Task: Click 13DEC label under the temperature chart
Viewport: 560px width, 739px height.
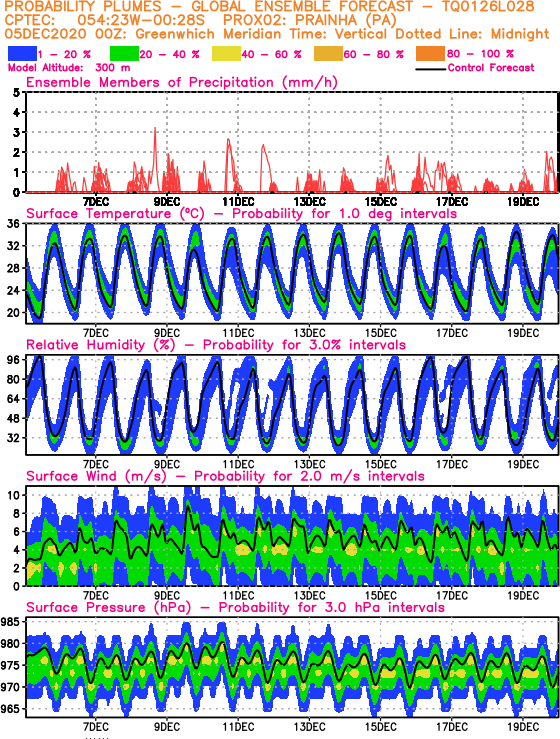Action: pos(309,333)
